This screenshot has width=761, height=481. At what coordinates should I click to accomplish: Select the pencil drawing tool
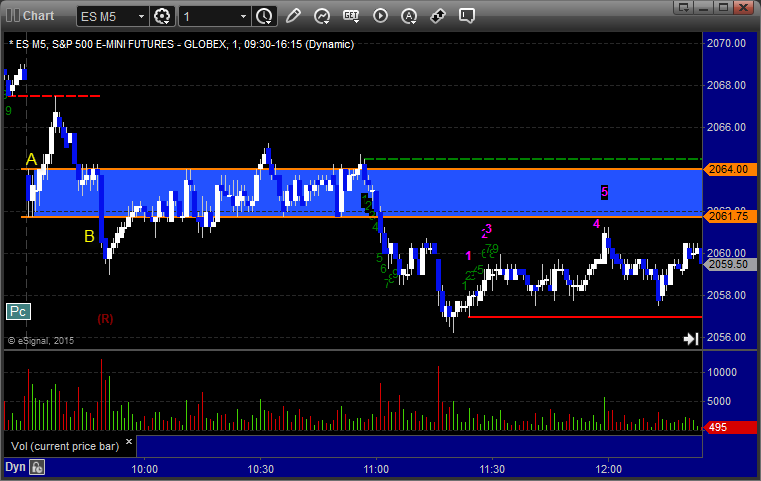point(293,16)
